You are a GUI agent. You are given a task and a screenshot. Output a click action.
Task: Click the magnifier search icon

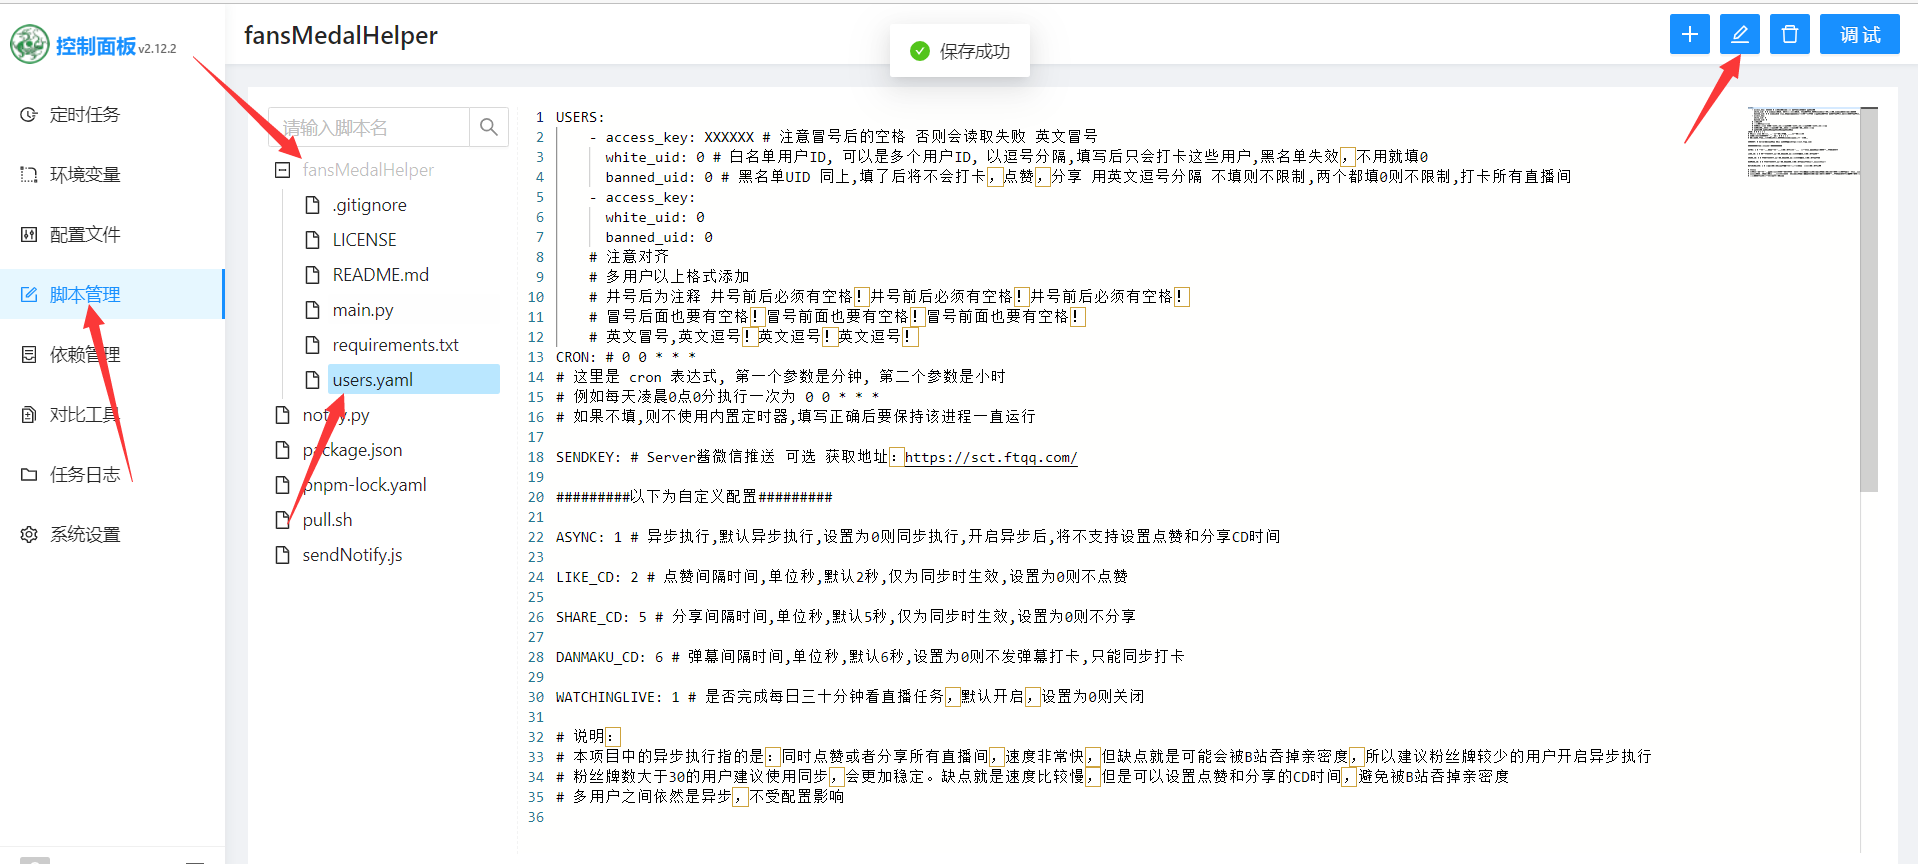(489, 127)
